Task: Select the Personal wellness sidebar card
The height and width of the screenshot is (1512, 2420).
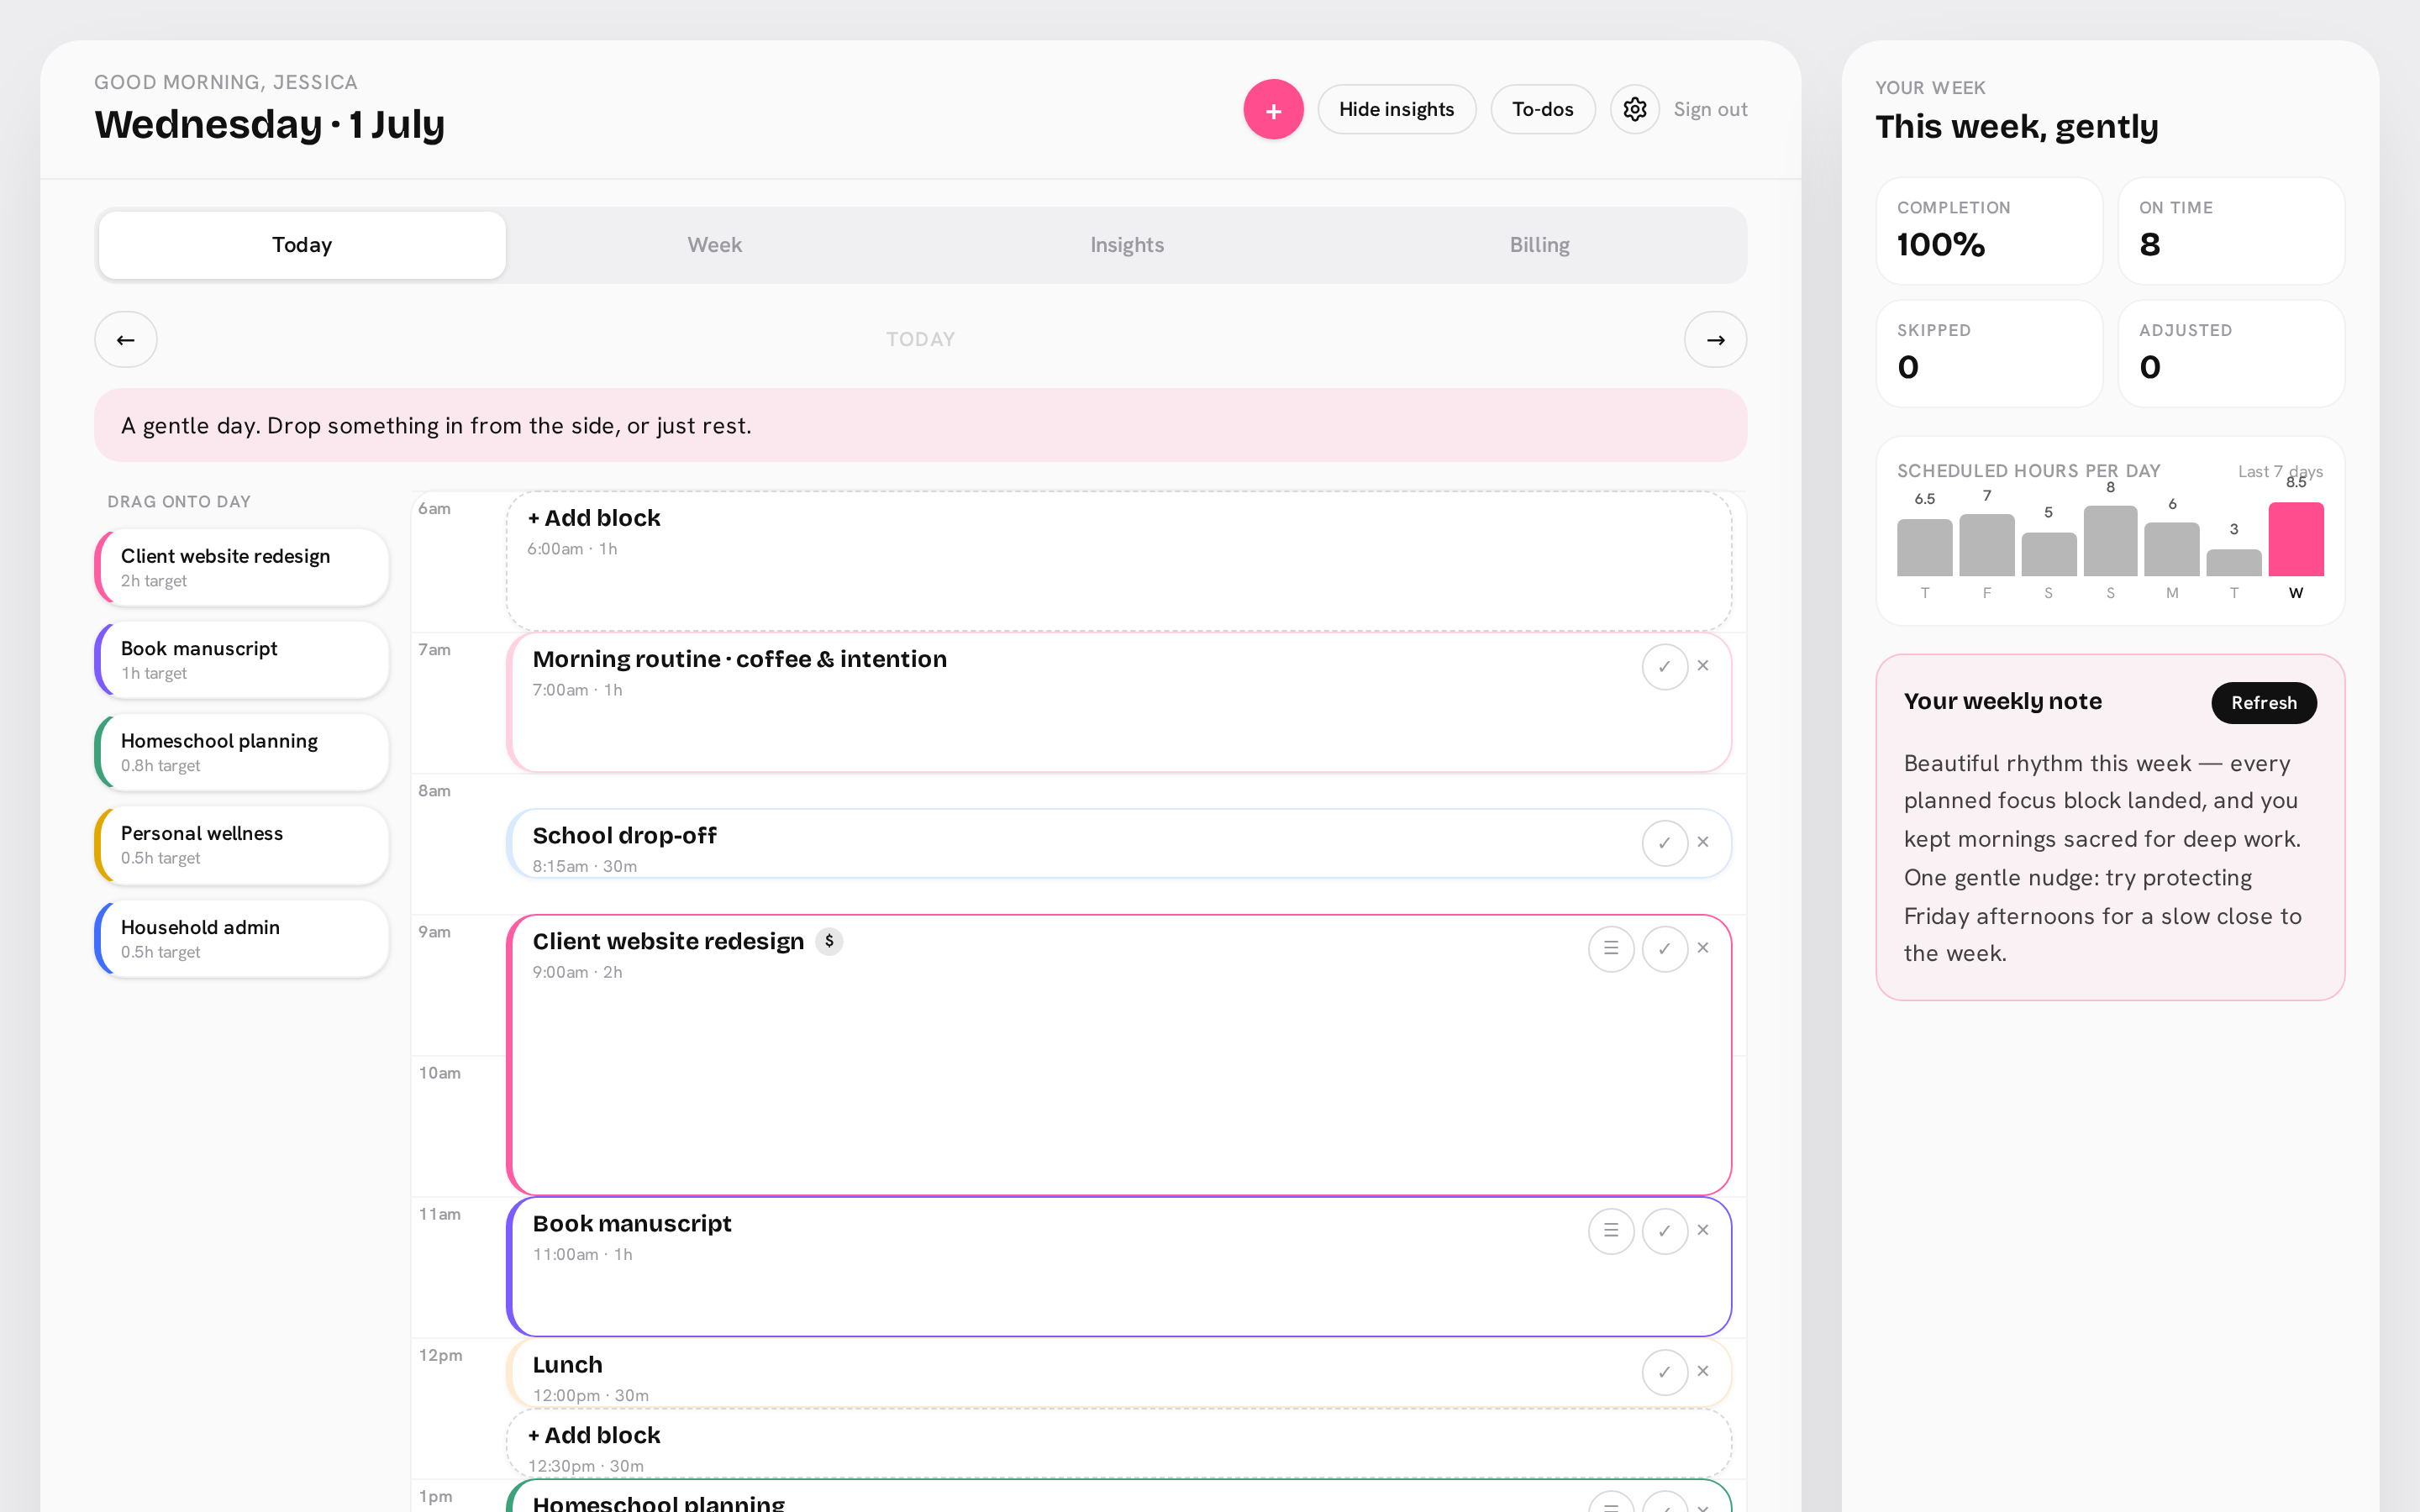Action: pos(242,845)
